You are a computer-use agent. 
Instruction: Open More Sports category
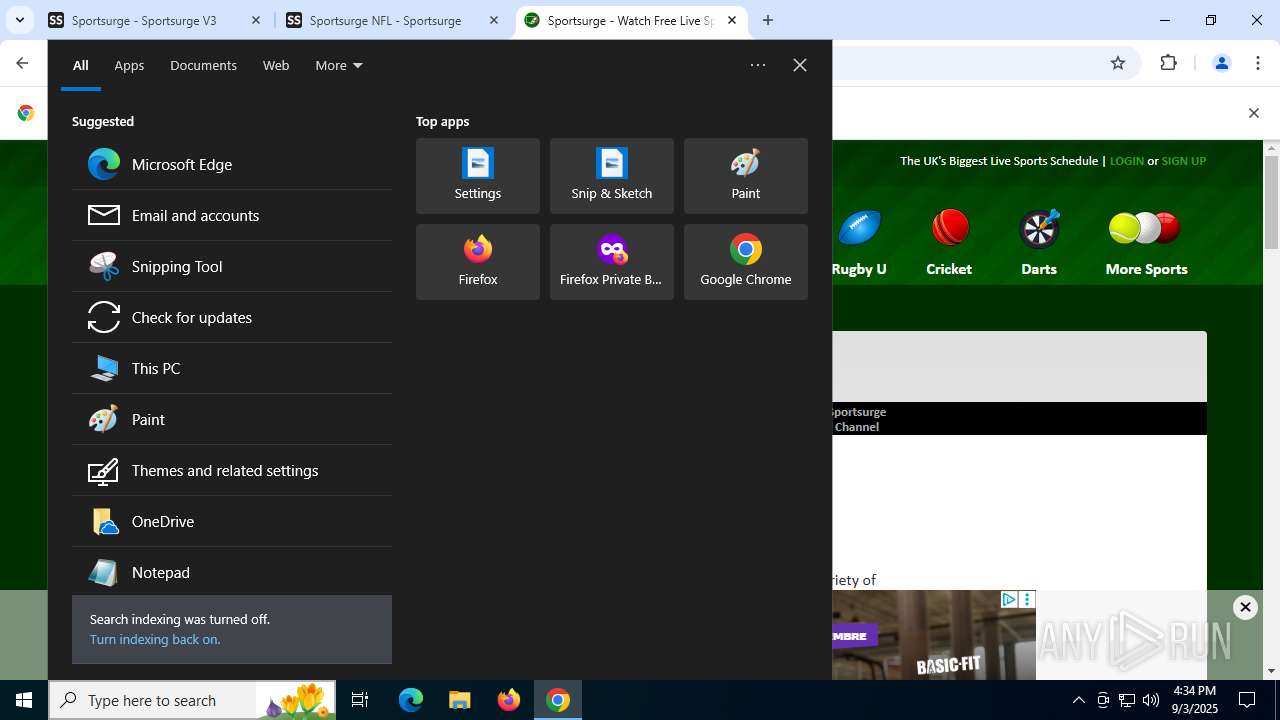click(x=1146, y=243)
